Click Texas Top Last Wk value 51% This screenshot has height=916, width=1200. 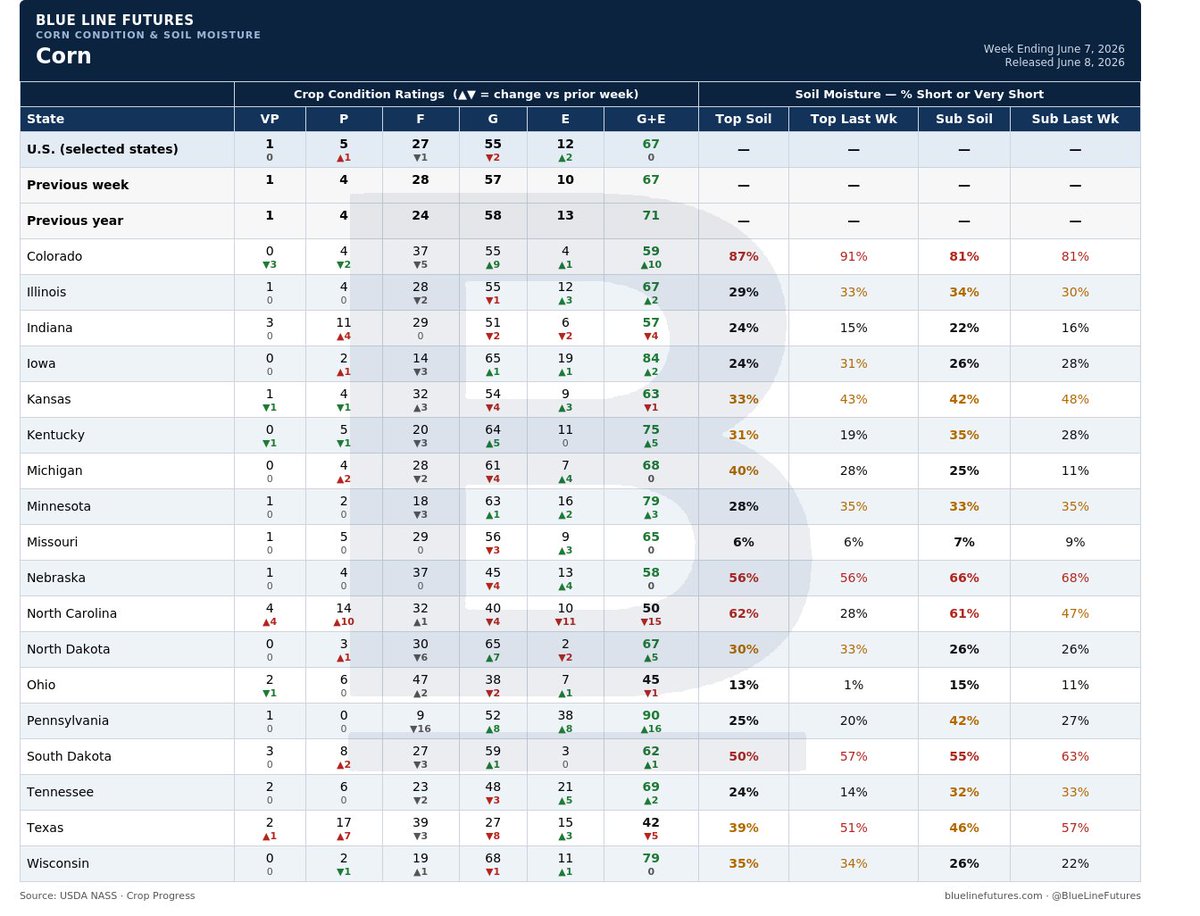pos(853,828)
